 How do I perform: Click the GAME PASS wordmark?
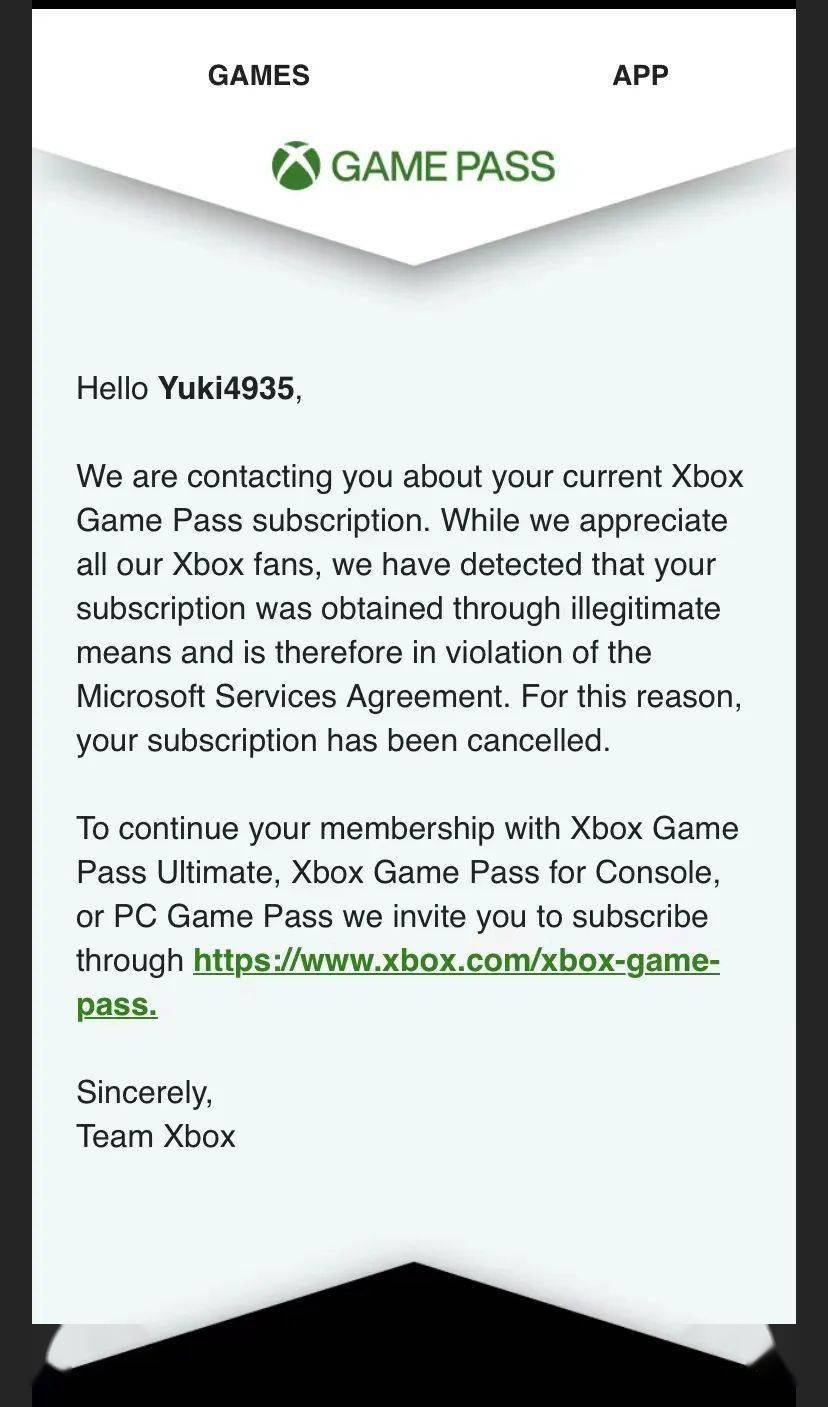(x=442, y=166)
